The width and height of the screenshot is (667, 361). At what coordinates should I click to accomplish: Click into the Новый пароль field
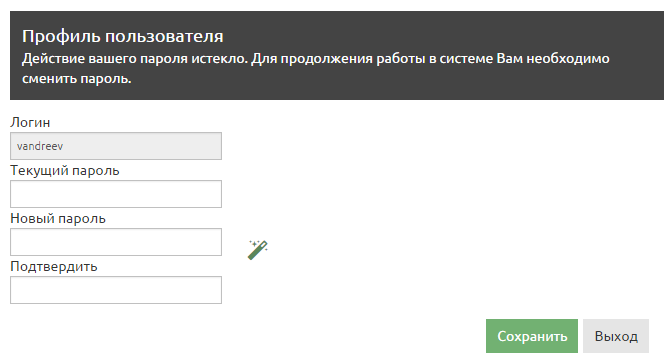[116, 242]
